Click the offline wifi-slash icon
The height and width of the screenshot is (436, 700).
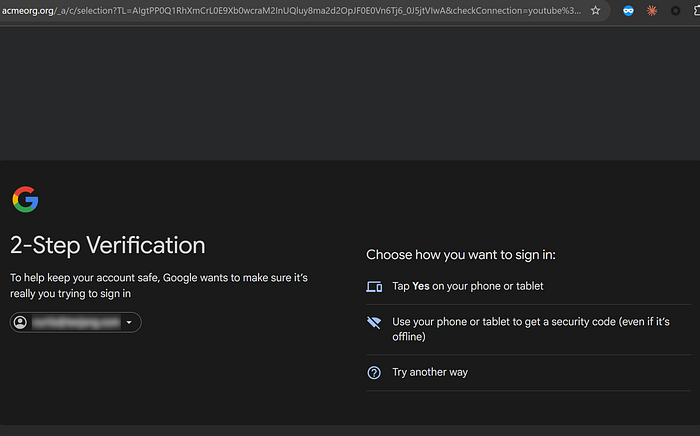(374, 322)
